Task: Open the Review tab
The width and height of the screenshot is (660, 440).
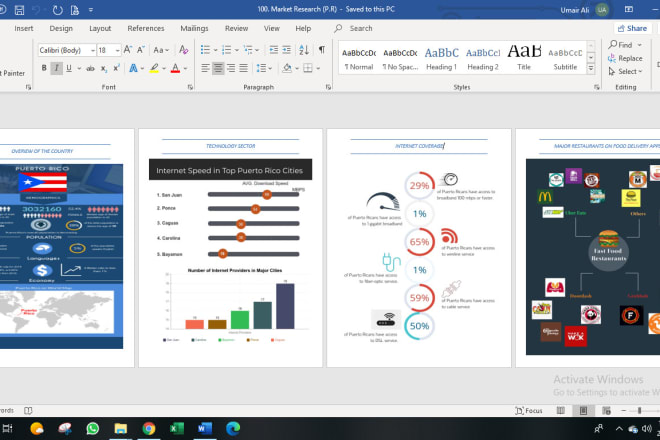Action: (x=237, y=28)
